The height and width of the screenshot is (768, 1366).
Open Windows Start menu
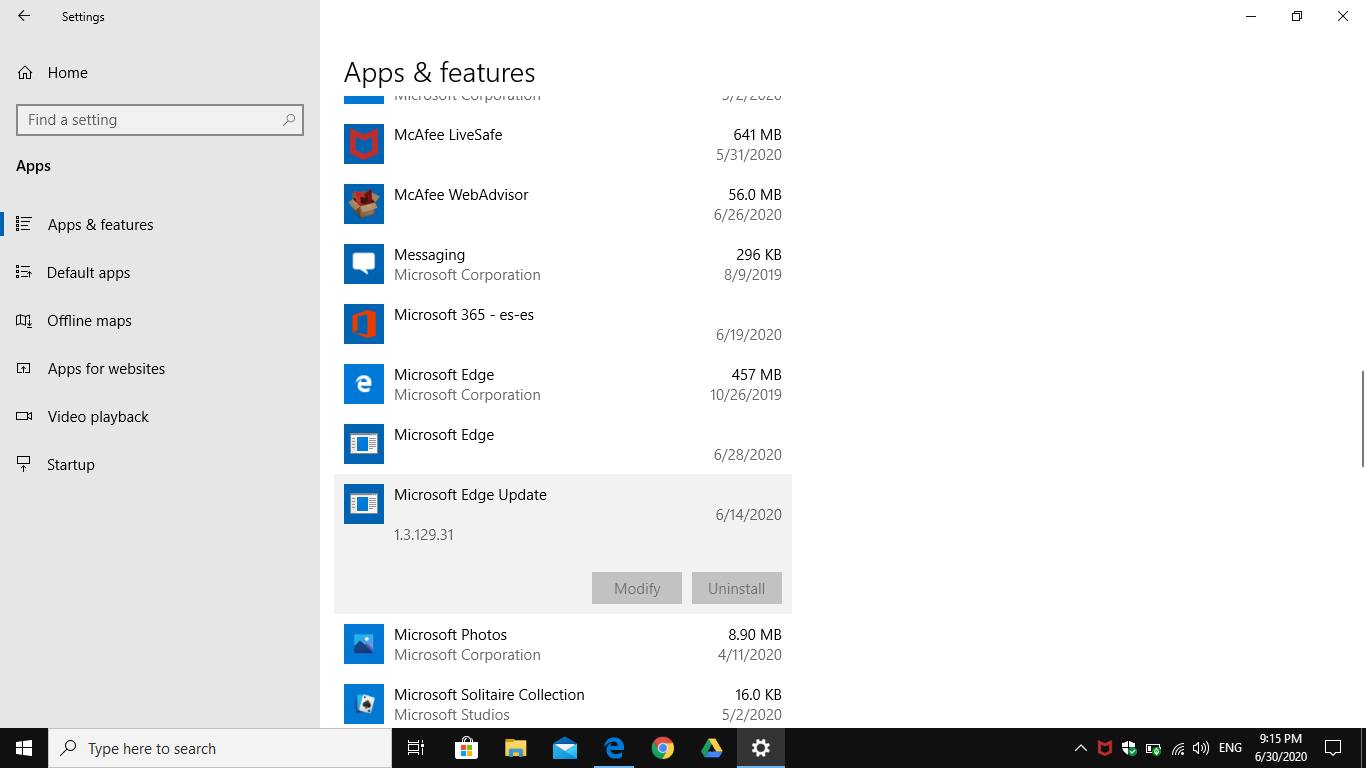(24, 748)
